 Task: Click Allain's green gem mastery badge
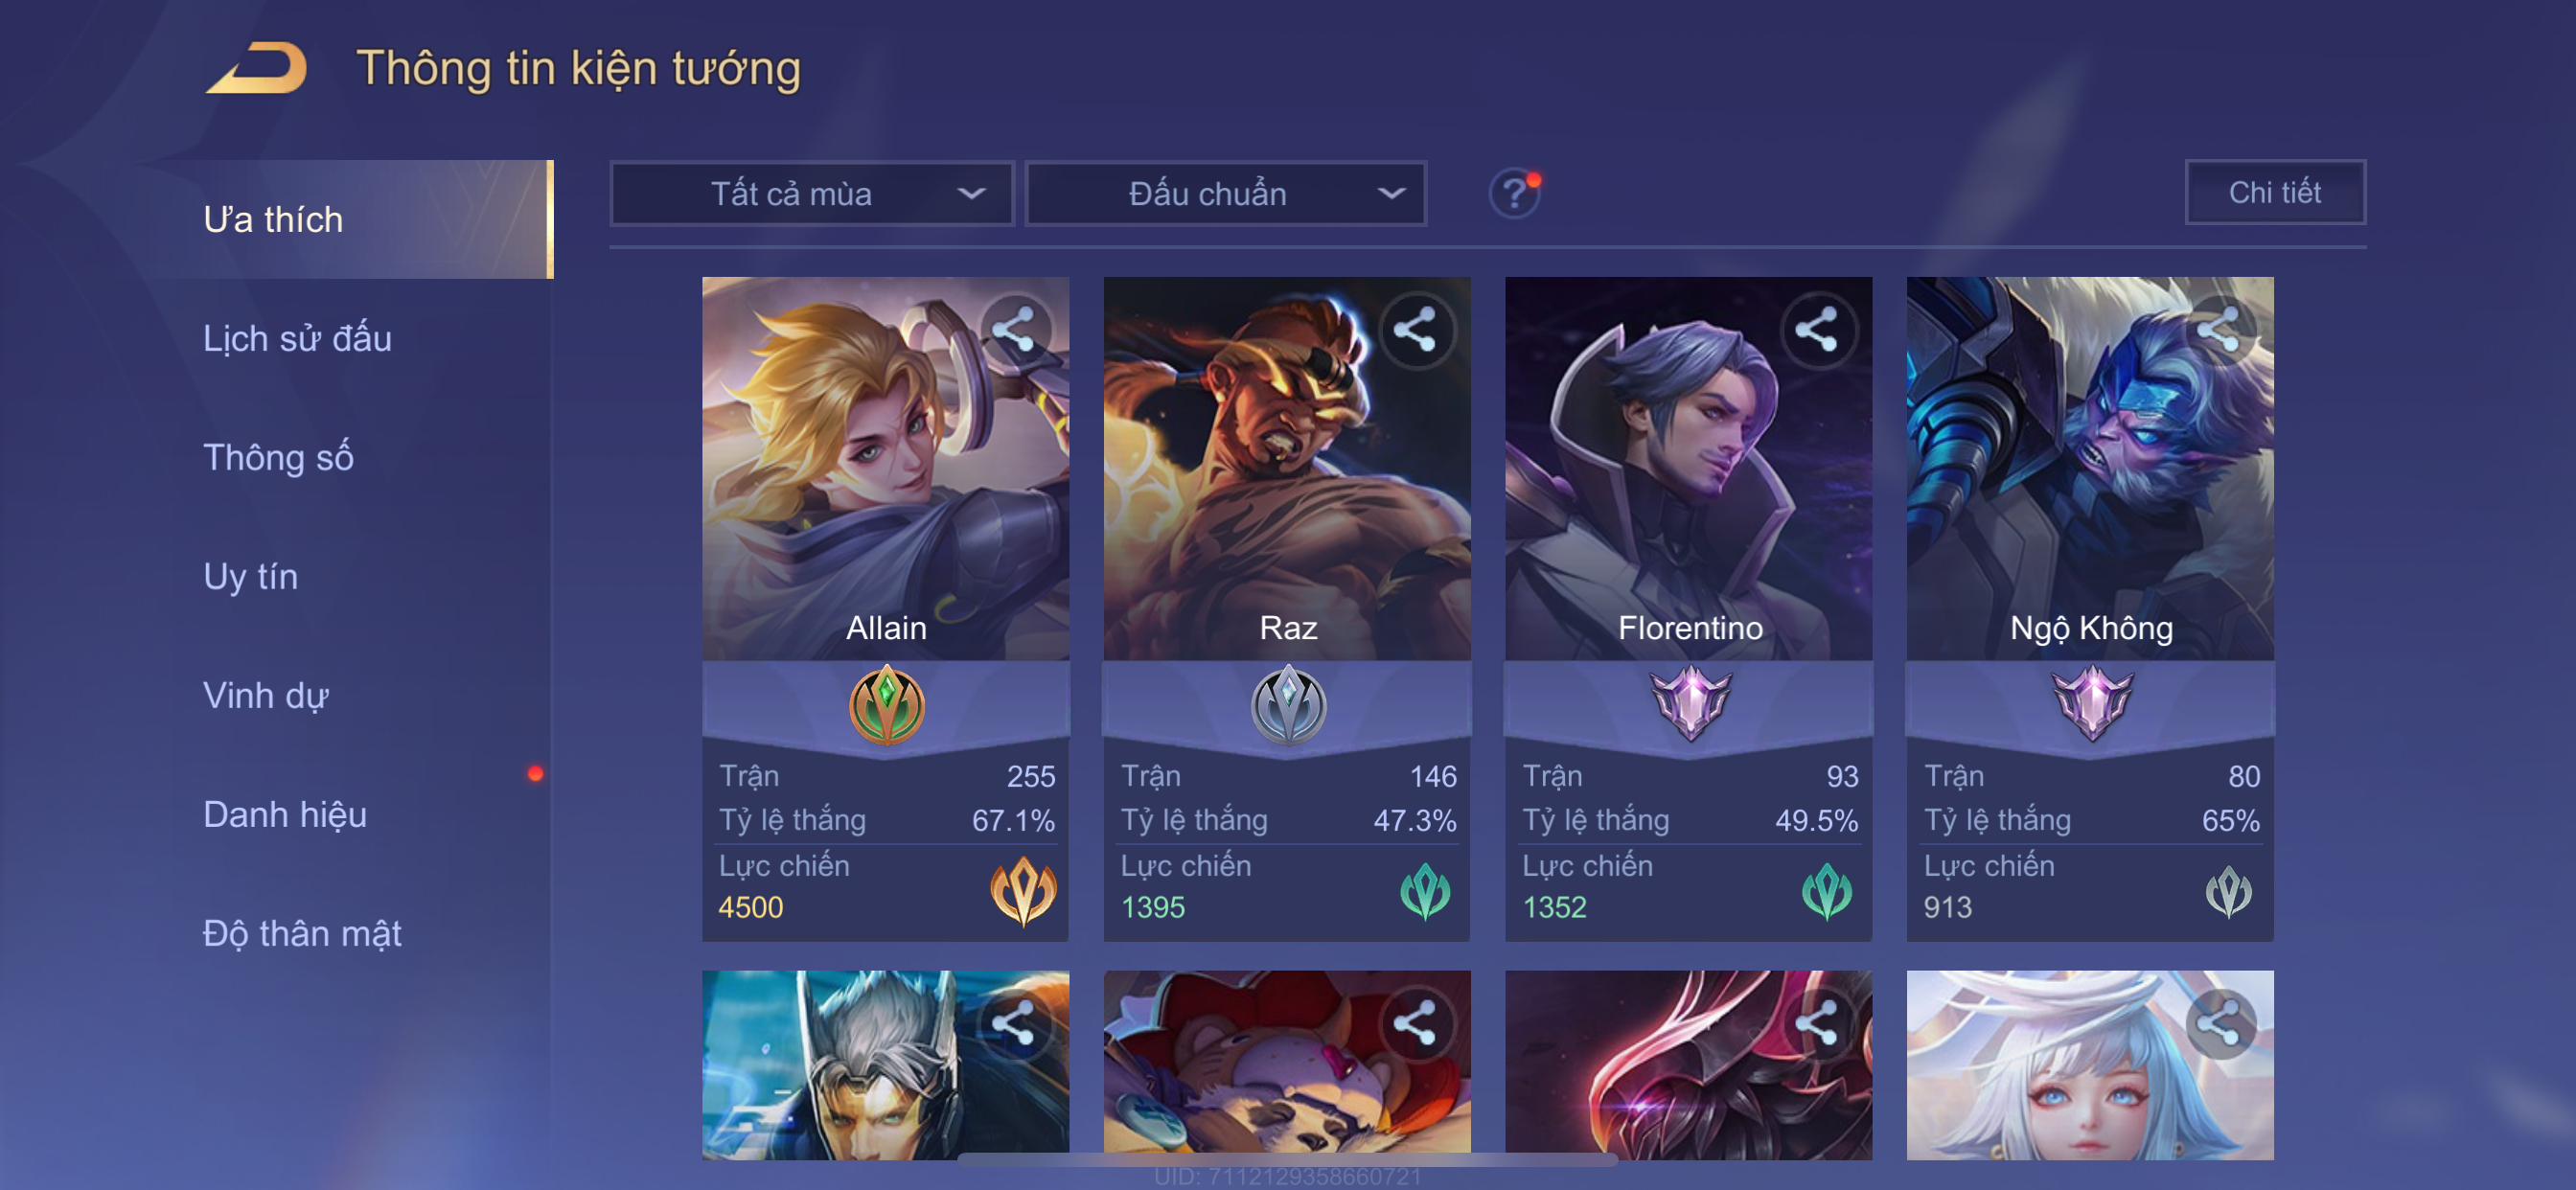886,705
